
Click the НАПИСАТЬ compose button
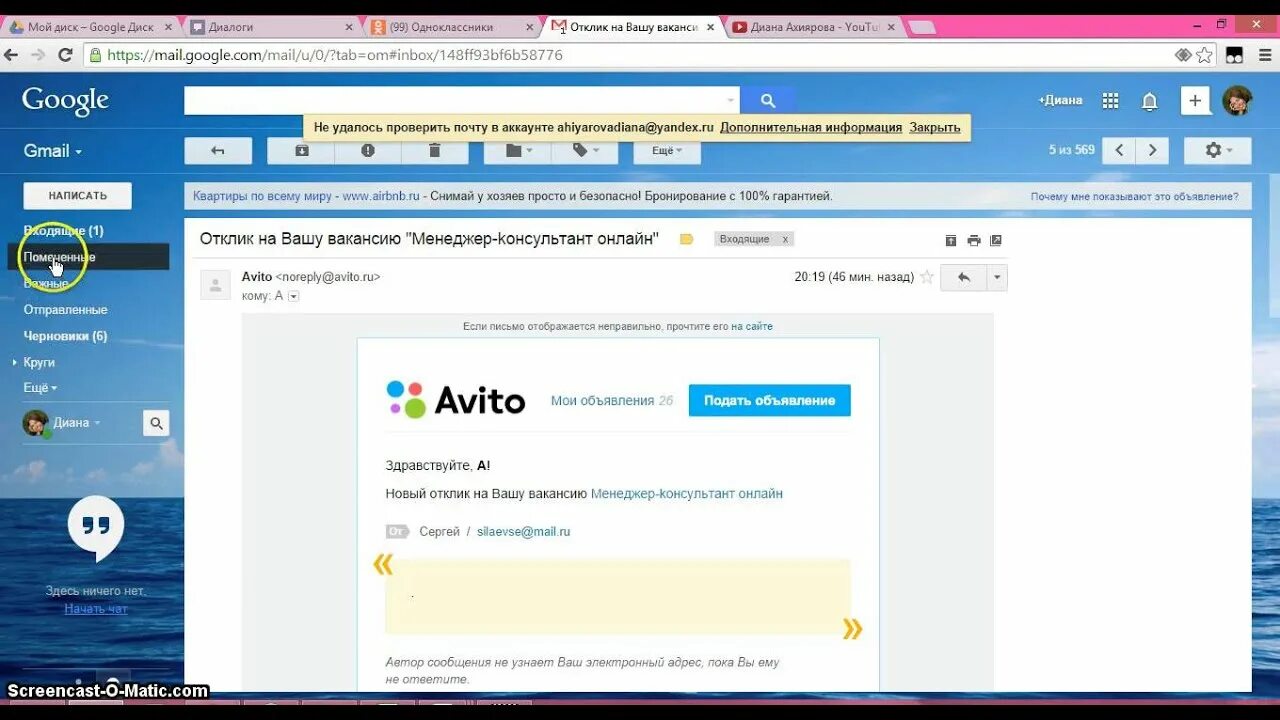point(77,195)
